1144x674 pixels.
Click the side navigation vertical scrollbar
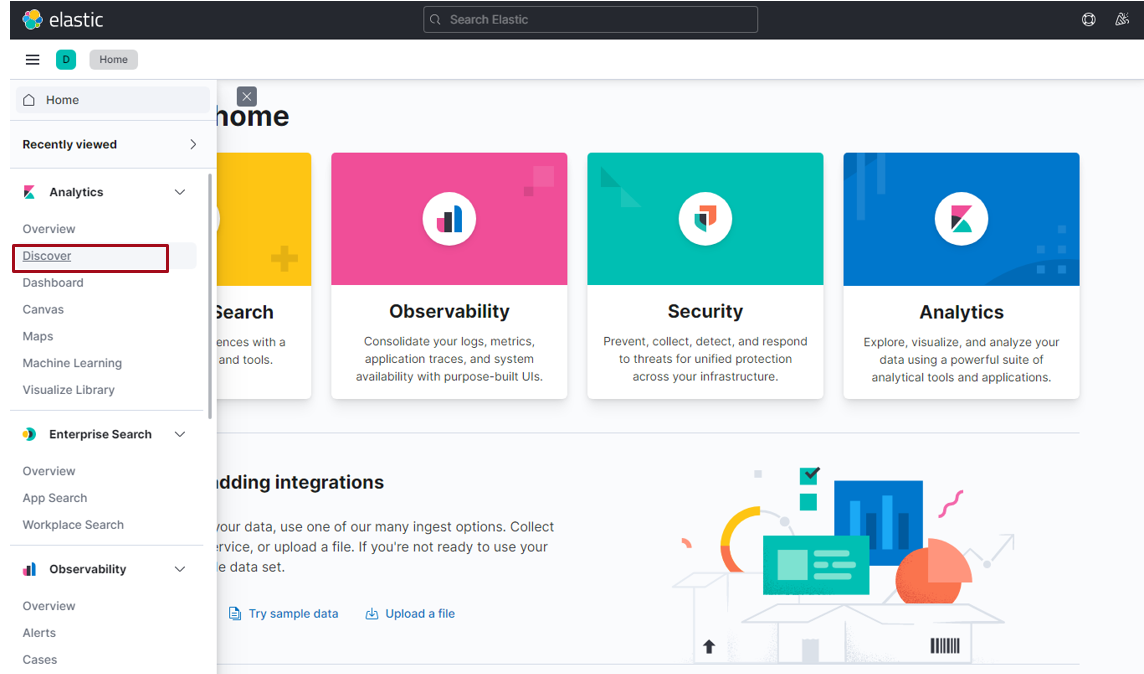pos(210,295)
